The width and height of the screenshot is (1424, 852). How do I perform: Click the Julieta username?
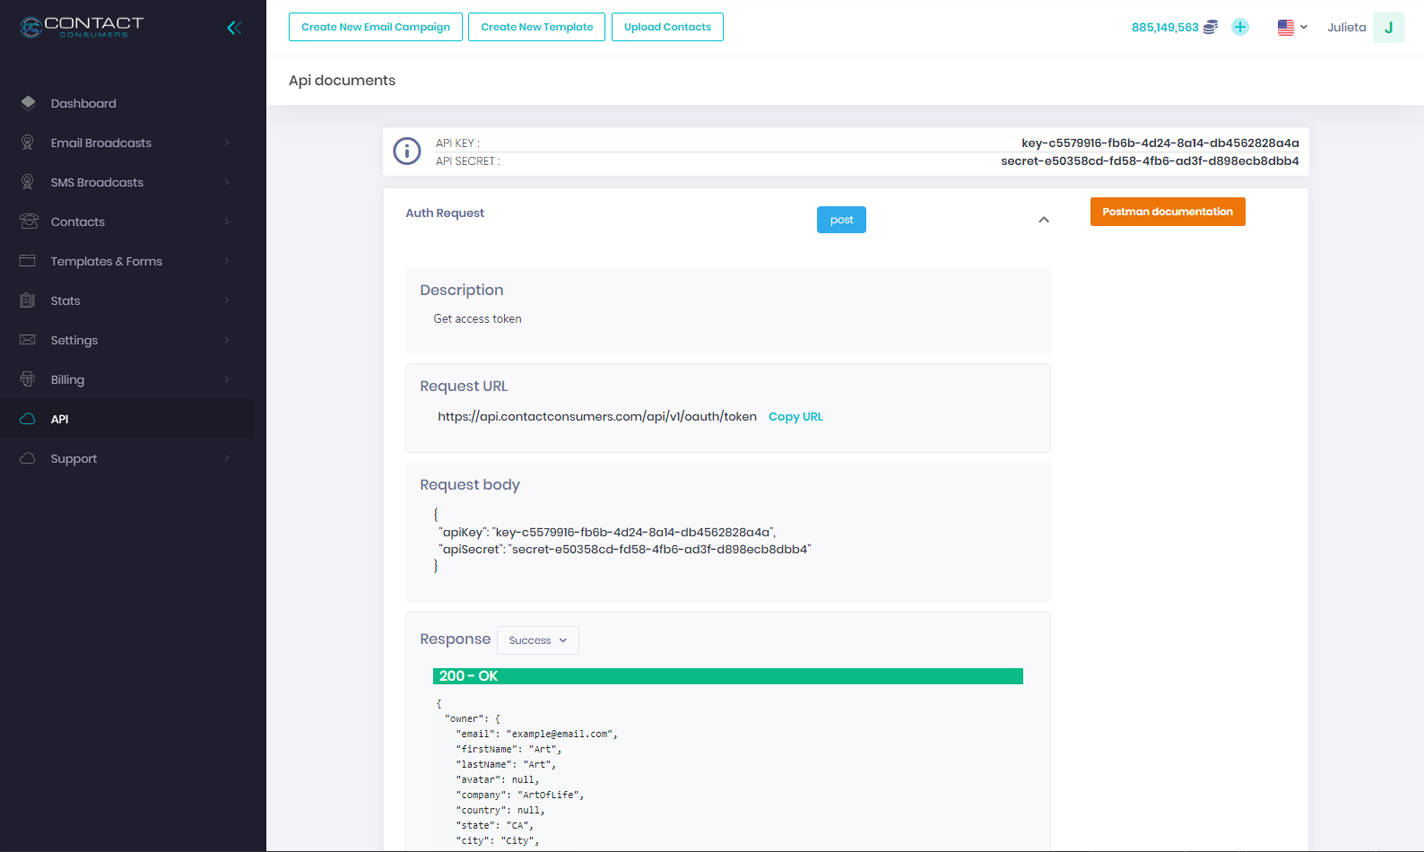[1346, 27]
